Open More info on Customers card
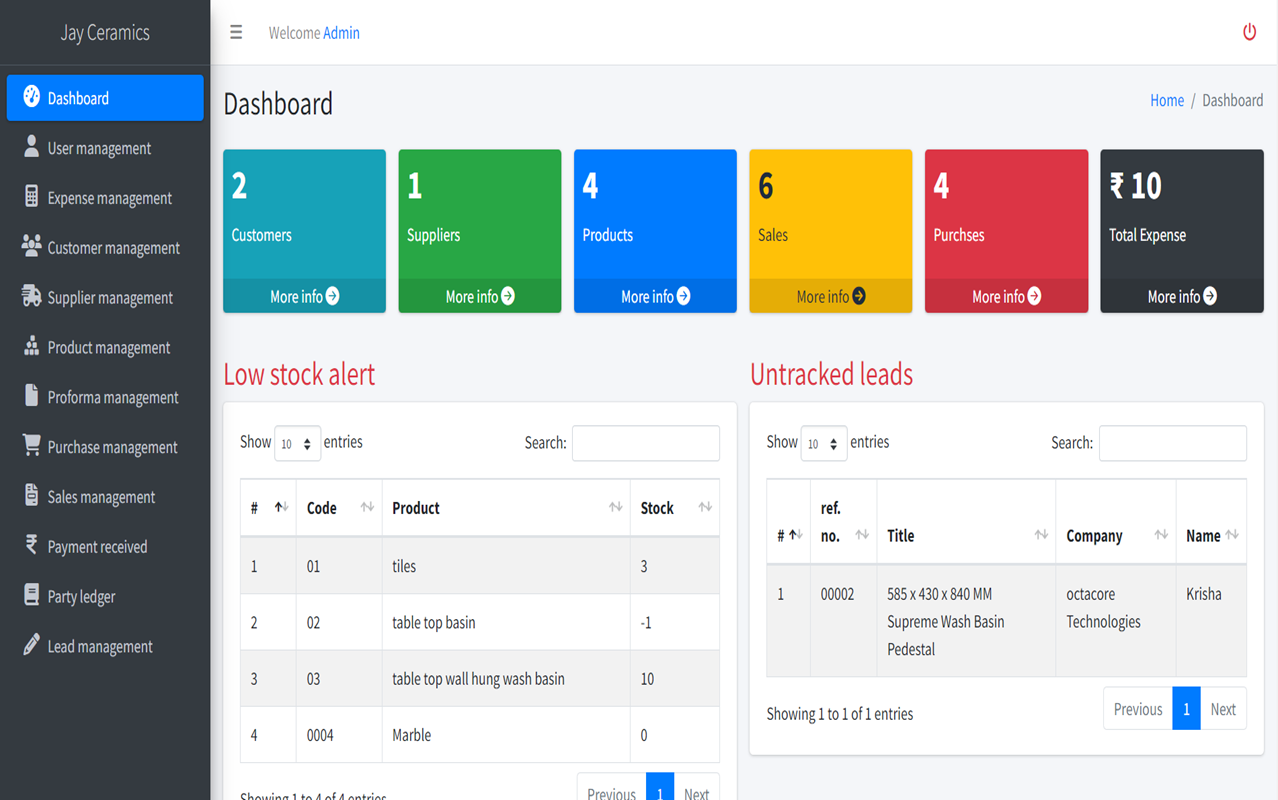 [x=304, y=297]
